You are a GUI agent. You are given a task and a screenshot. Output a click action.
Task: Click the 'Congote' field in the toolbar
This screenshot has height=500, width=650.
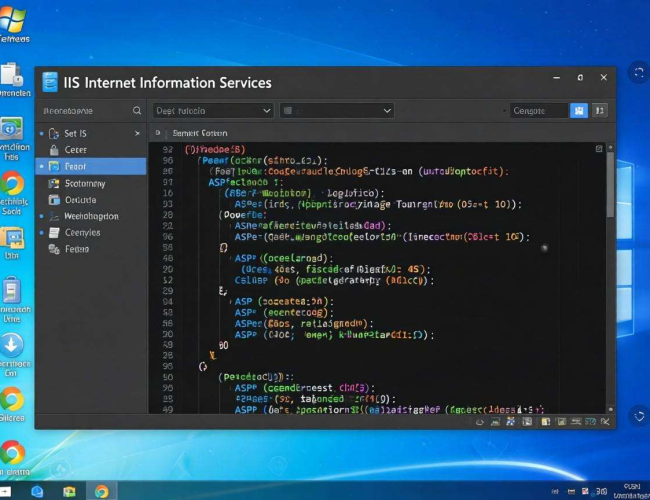click(538, 111)
